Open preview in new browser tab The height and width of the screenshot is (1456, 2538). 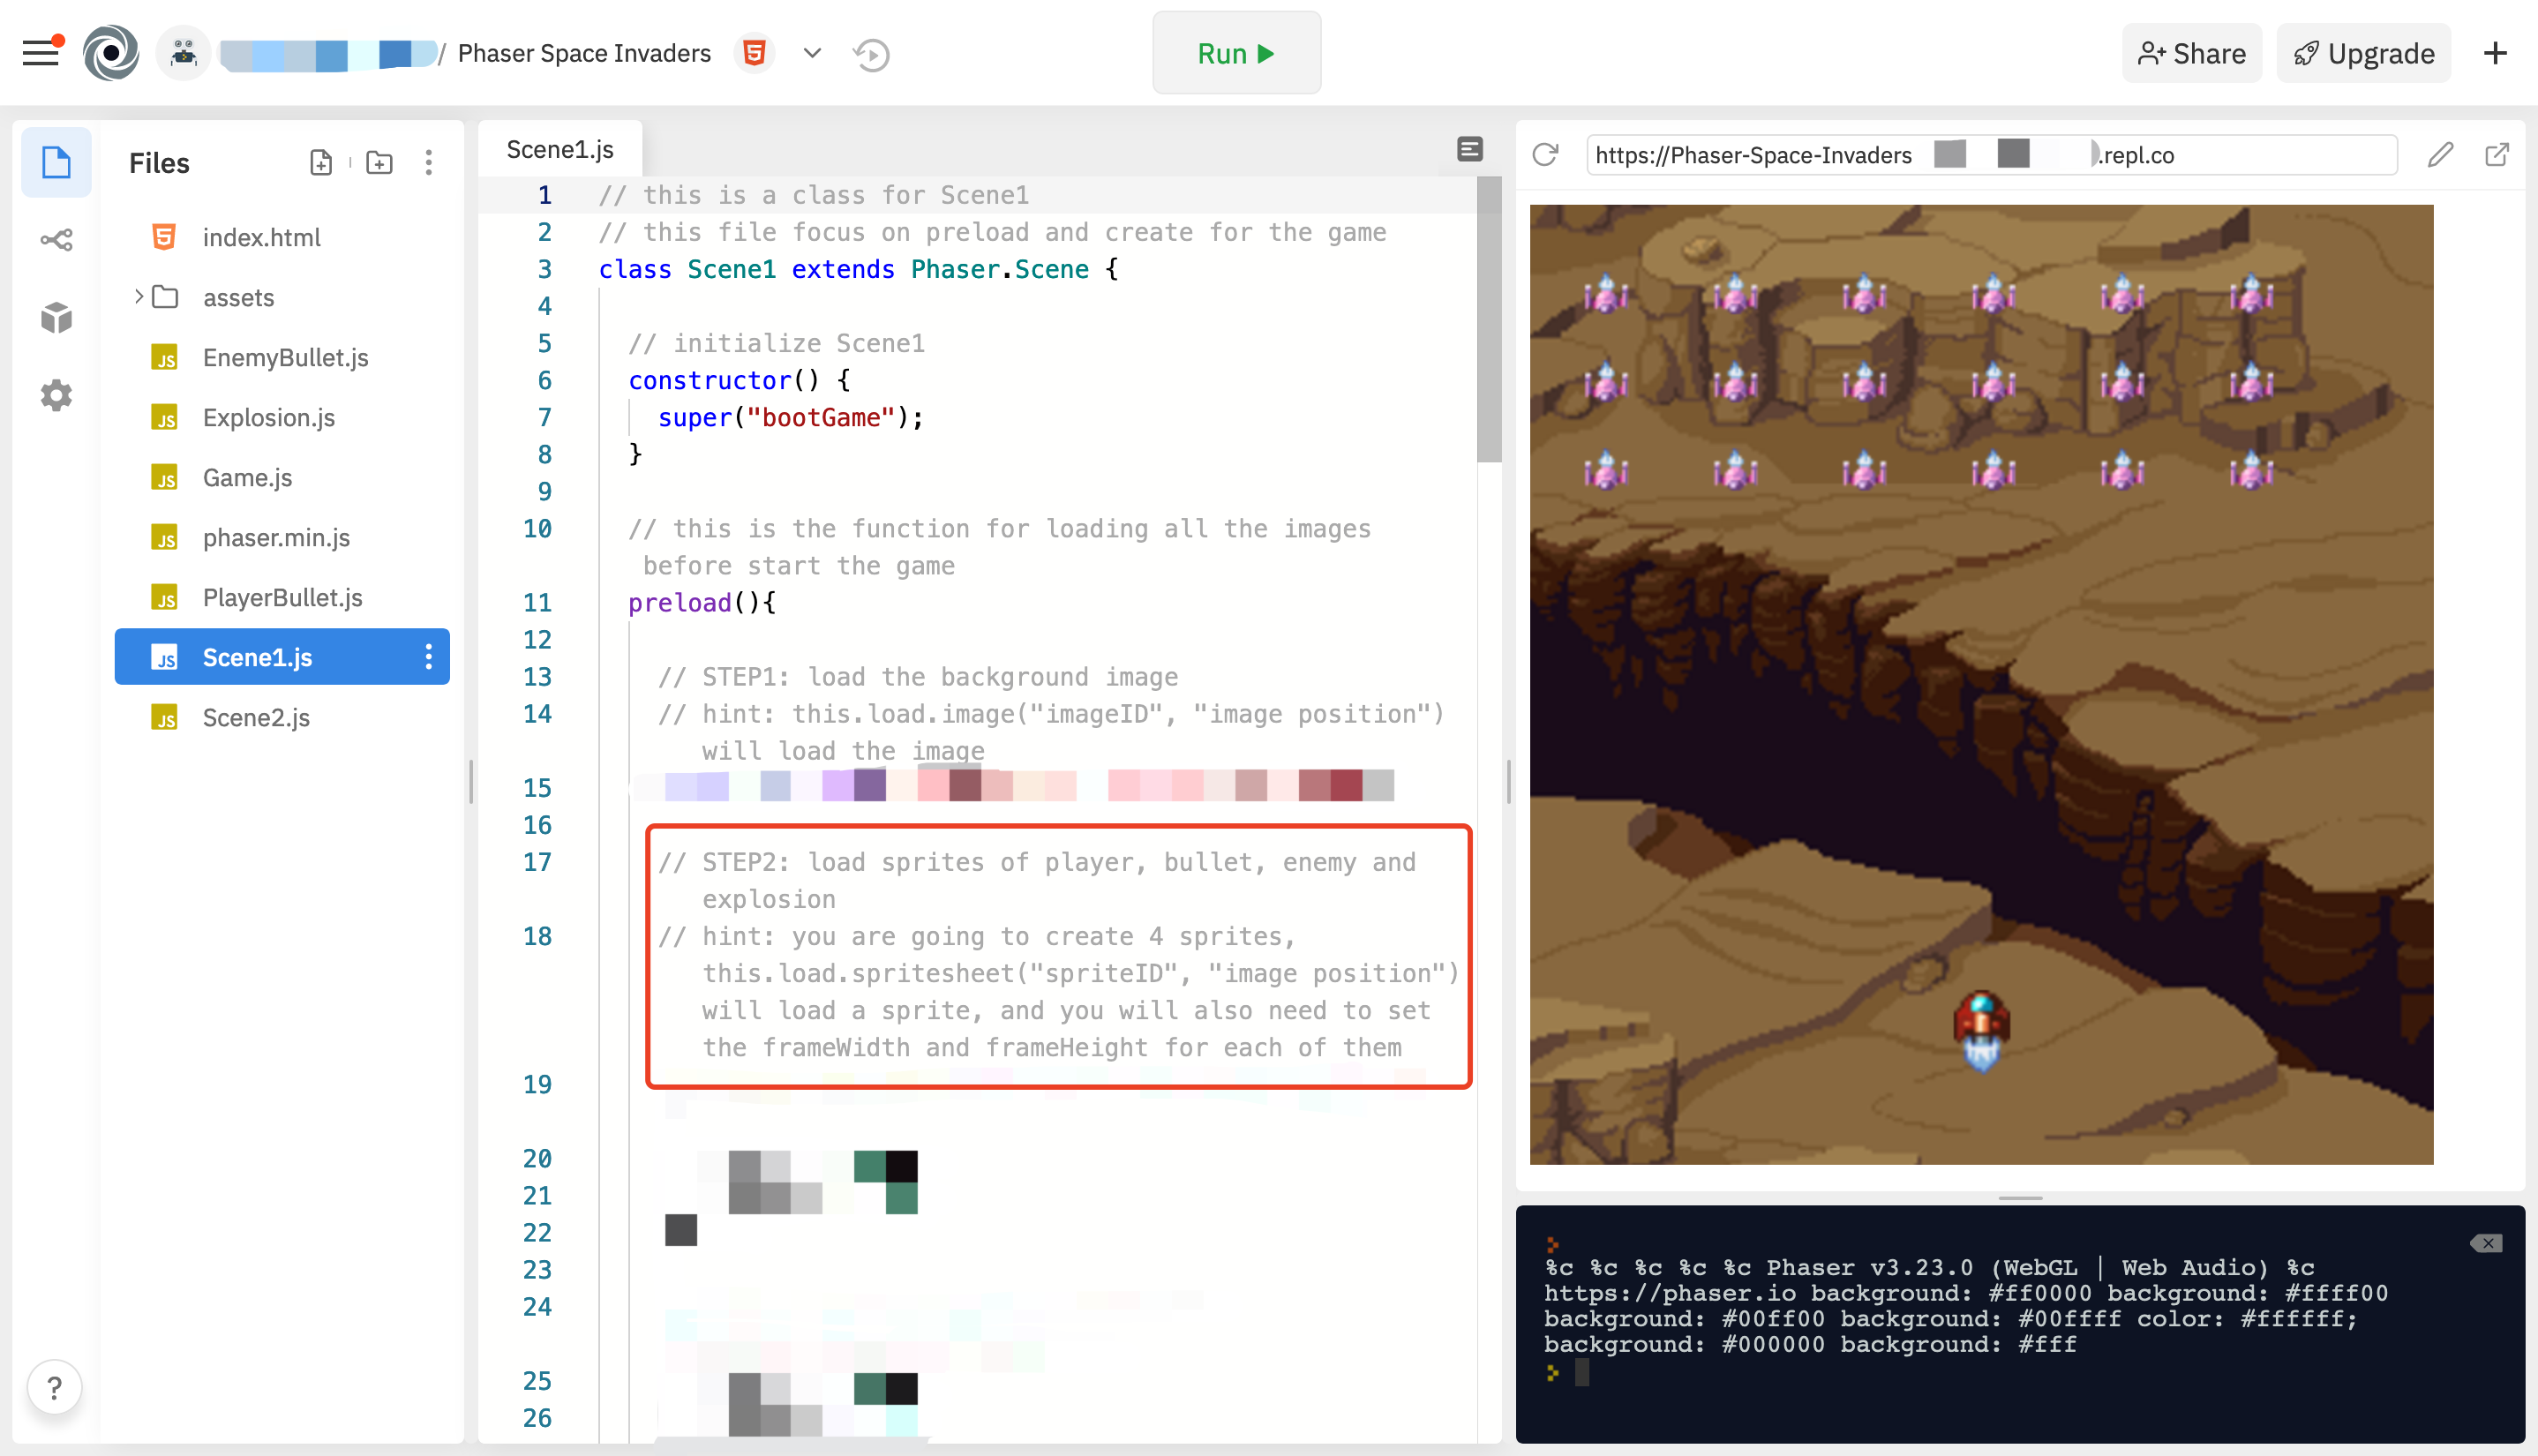[2497, 155]
